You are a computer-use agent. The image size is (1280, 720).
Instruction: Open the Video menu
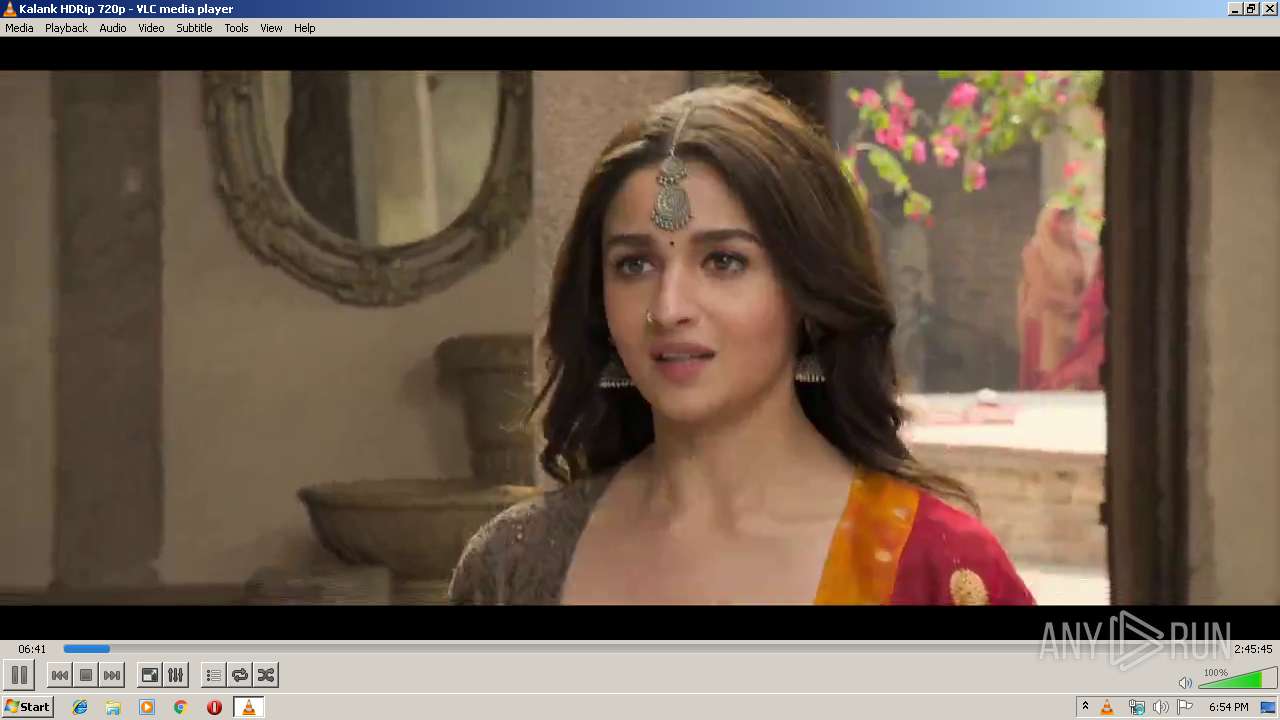pyautogui.click(x=151, y=28)
